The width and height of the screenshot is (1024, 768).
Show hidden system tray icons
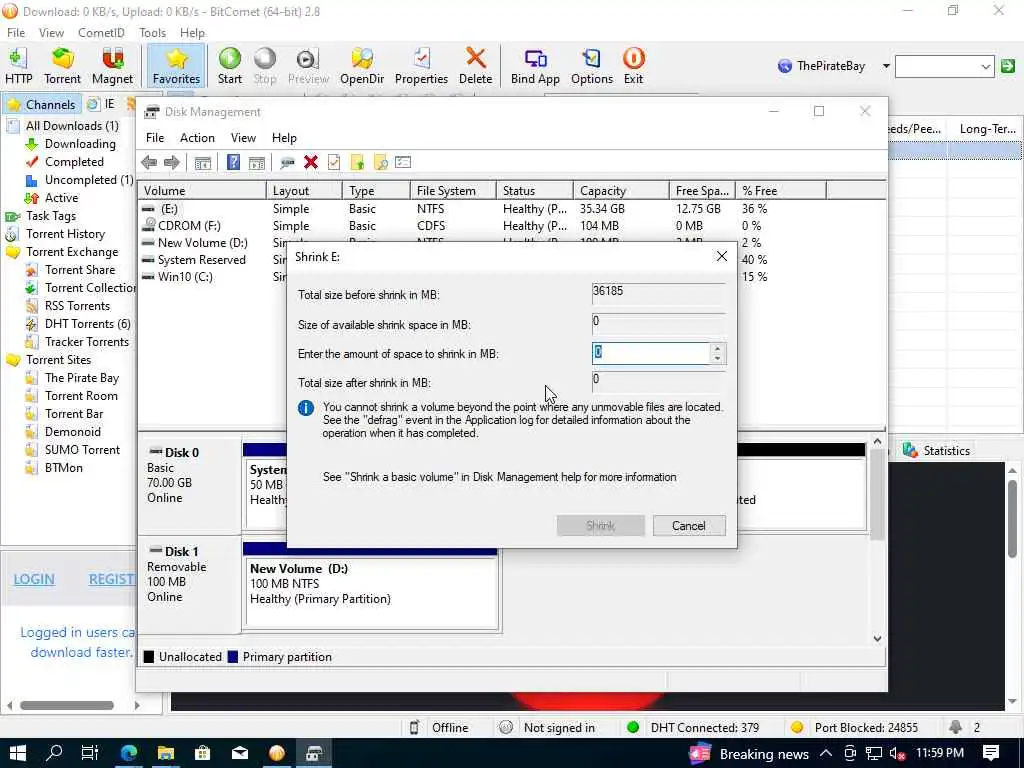coord(825,754)
